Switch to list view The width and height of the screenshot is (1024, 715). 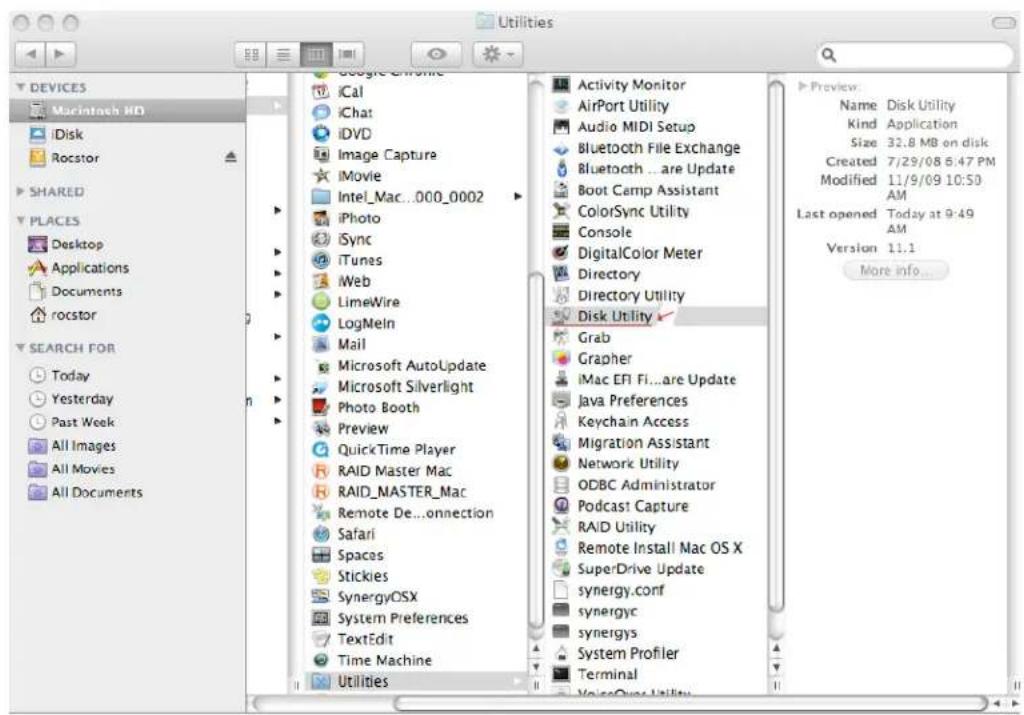283,55
